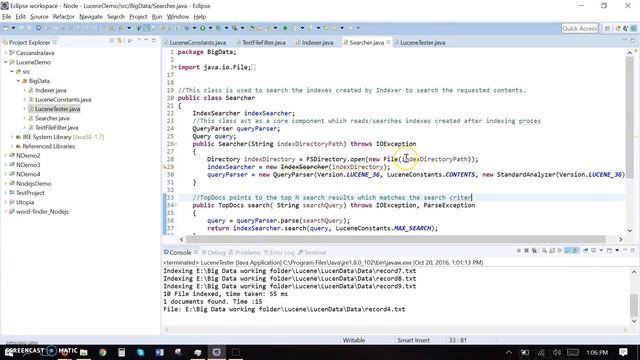Fold the Searcher constructor at line 26

[x=176, y=144]
